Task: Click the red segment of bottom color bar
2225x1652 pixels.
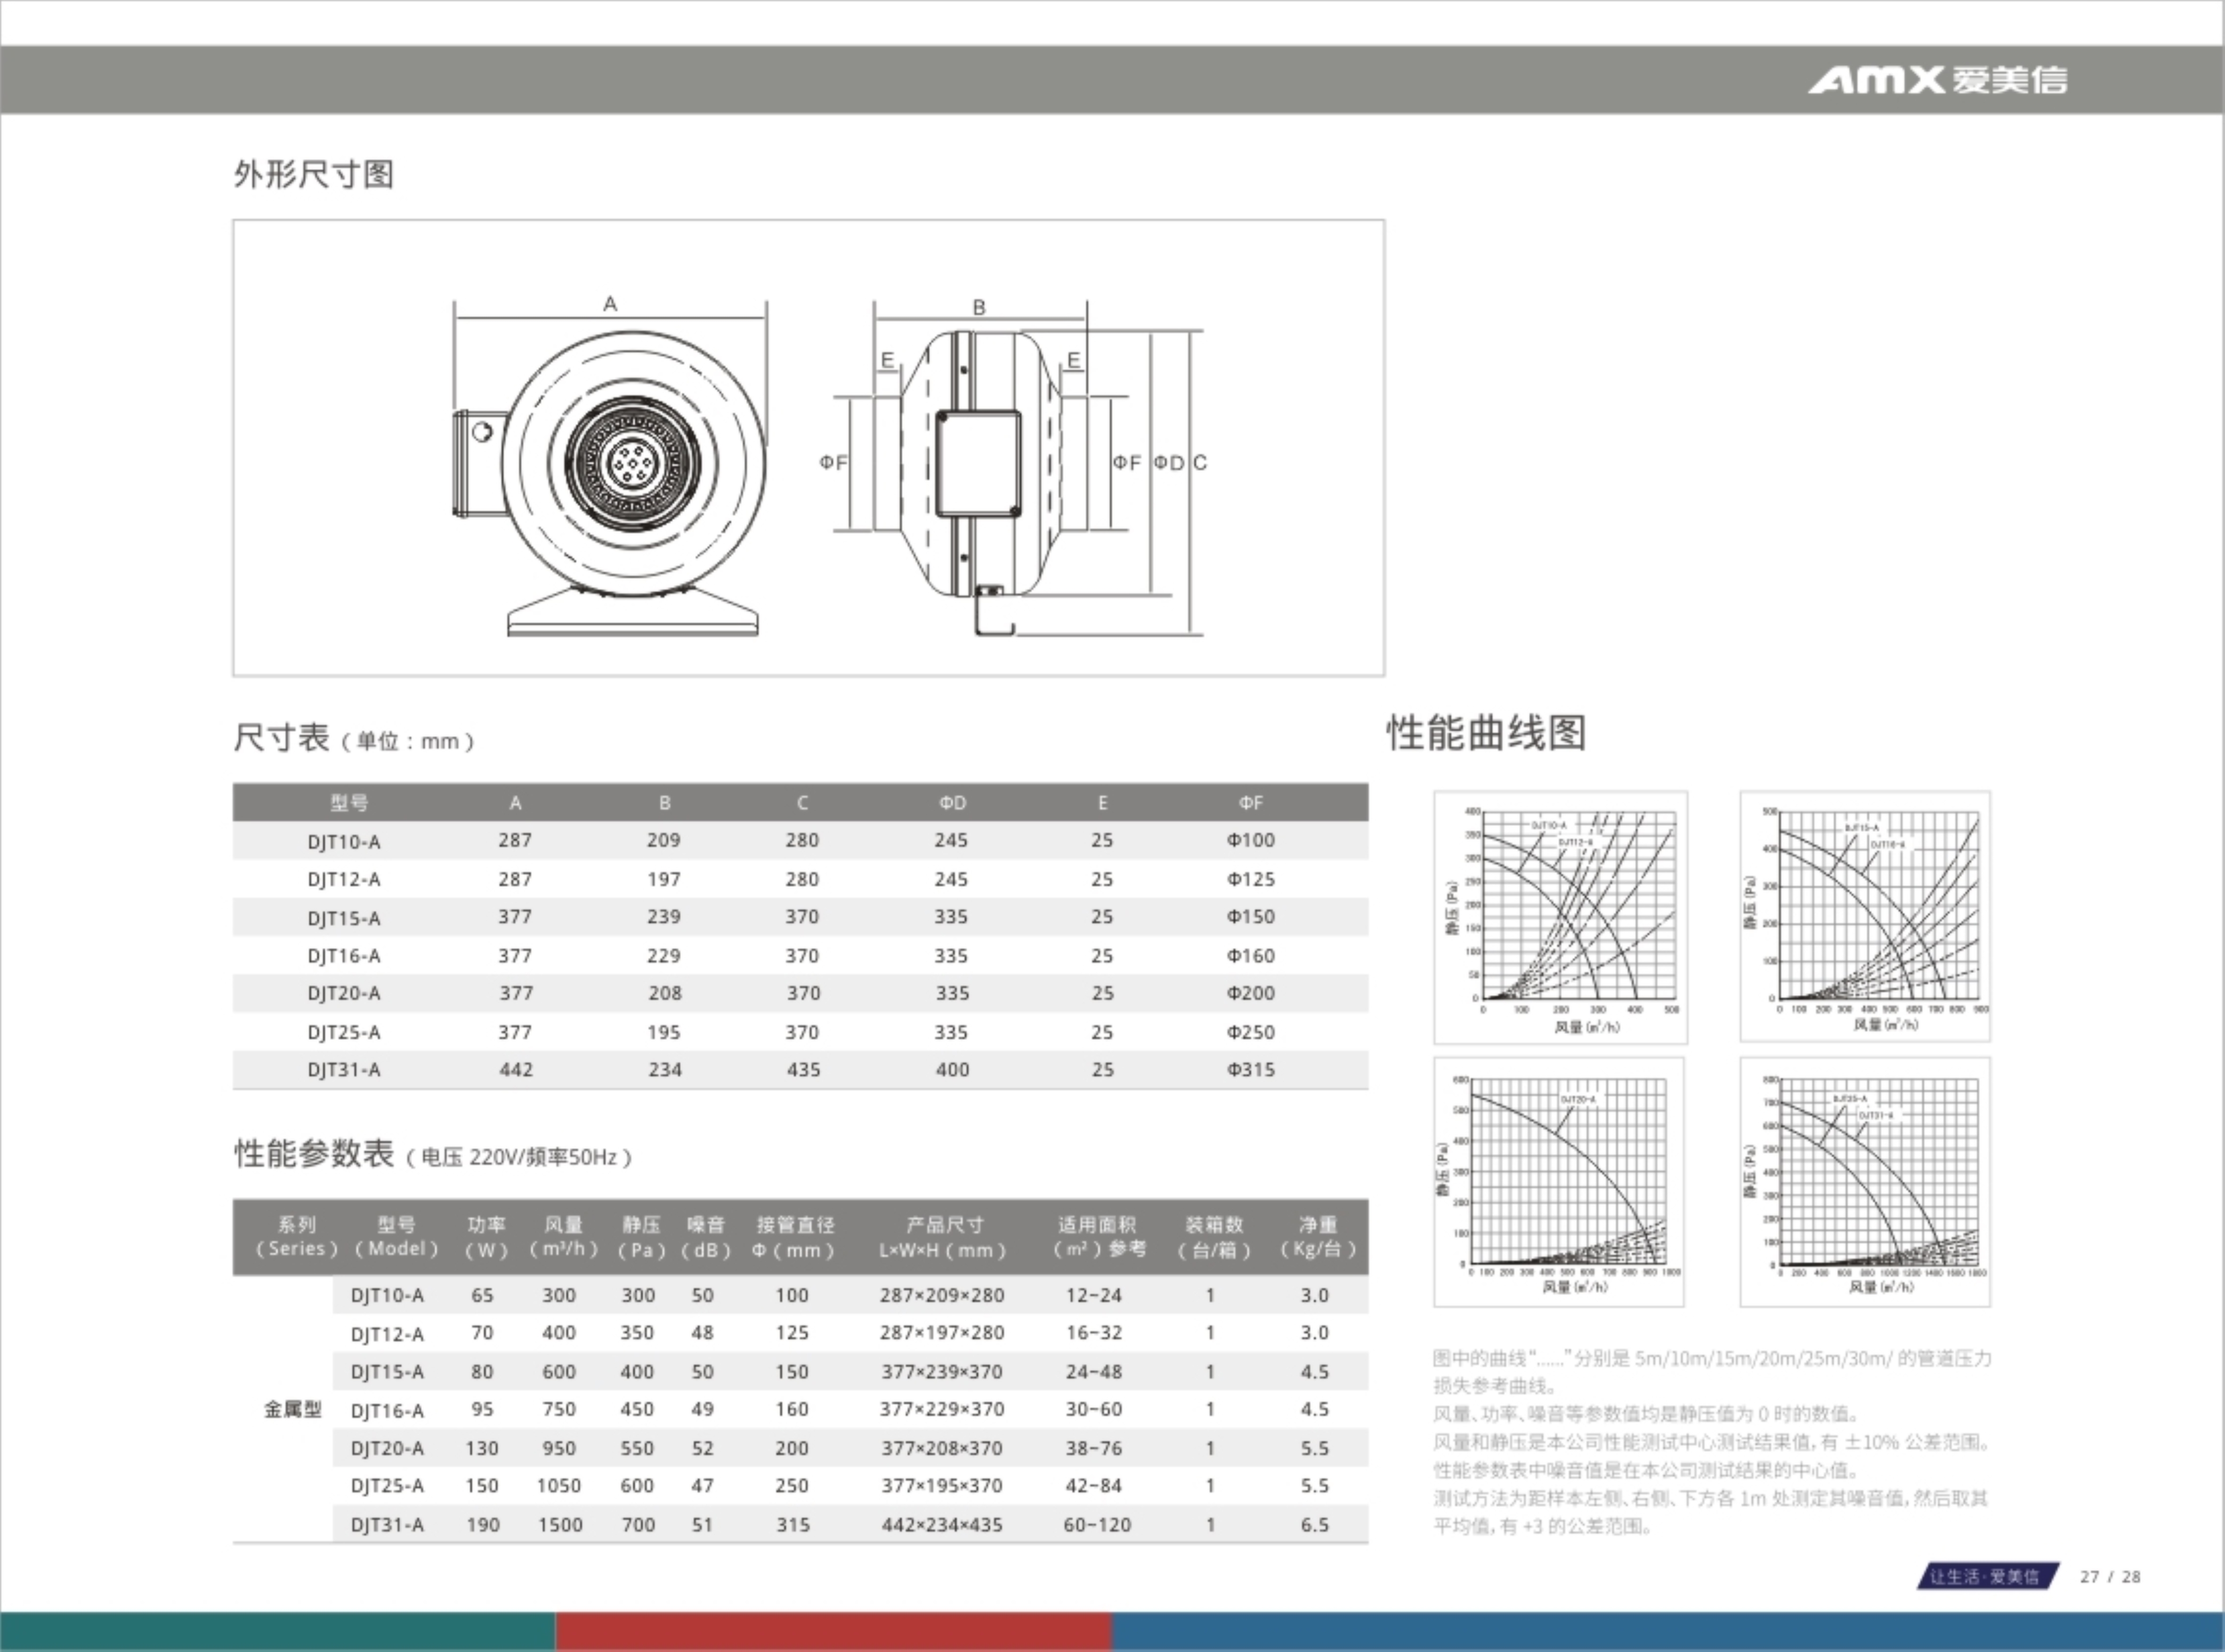Action: [x=832, y=1631]
